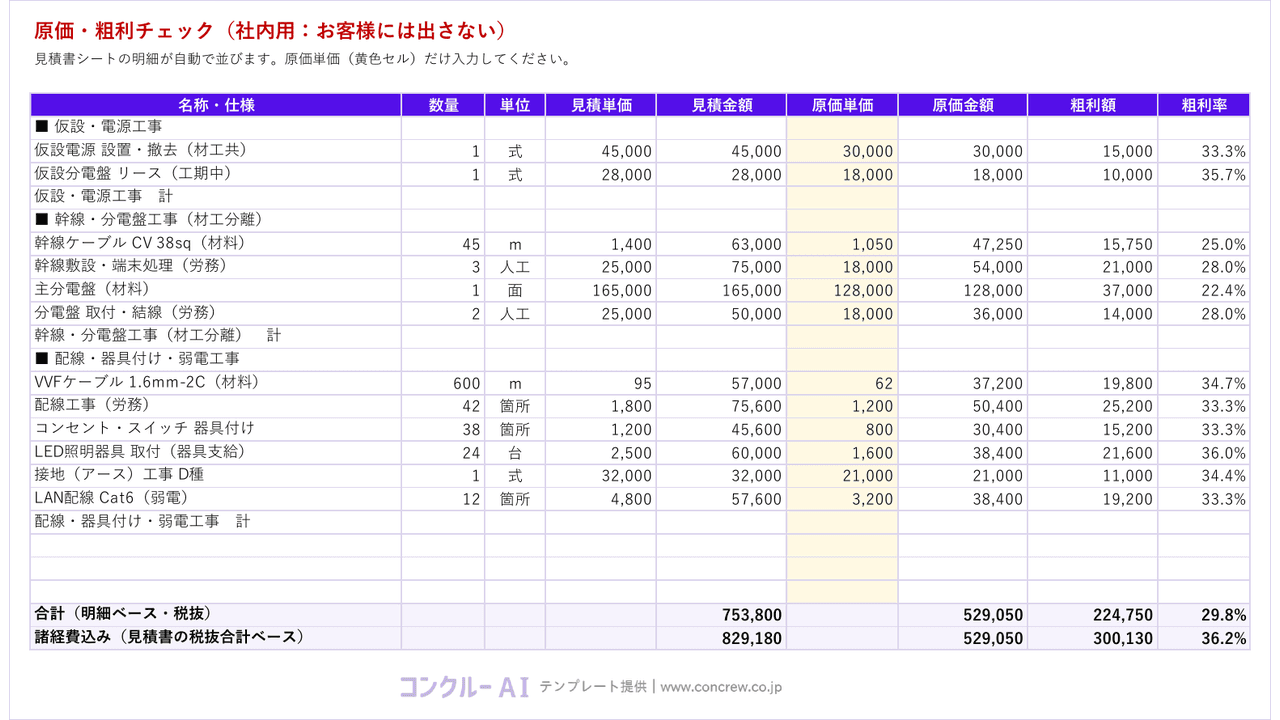The width and height of the screenshot is (1280, 720).
Task: Click the margin 22.4% for 主分電盤
Action: click(x=1224, y=291)
